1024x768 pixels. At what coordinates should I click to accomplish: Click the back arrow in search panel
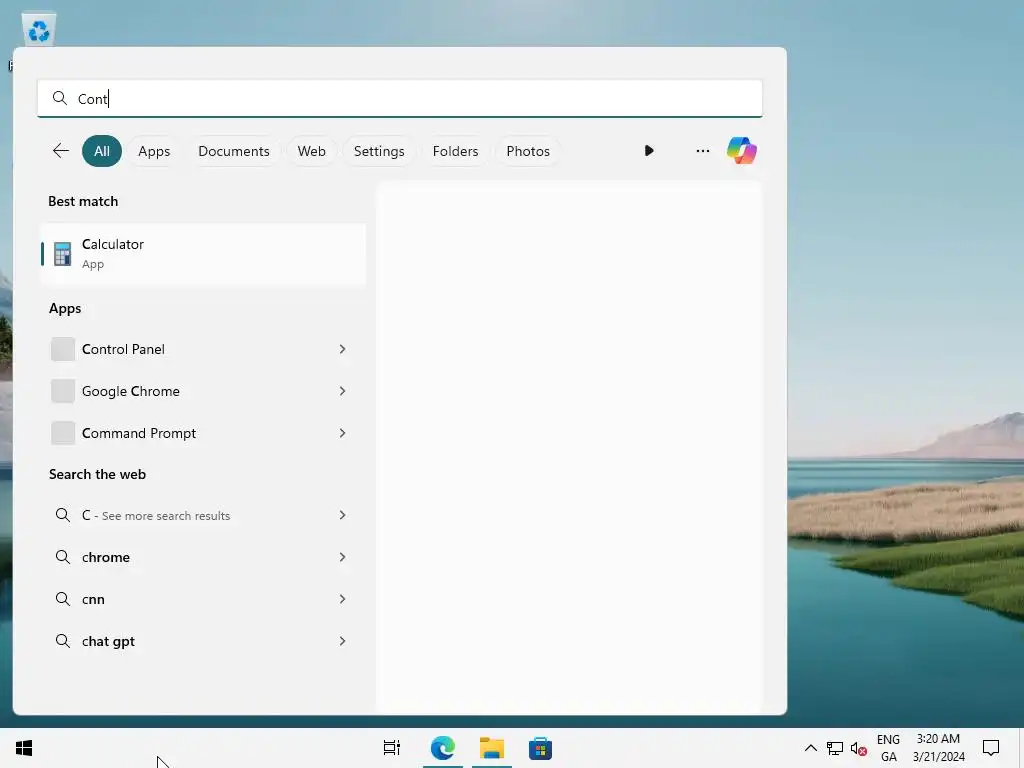pyautogui.click(x=61, y=151)
